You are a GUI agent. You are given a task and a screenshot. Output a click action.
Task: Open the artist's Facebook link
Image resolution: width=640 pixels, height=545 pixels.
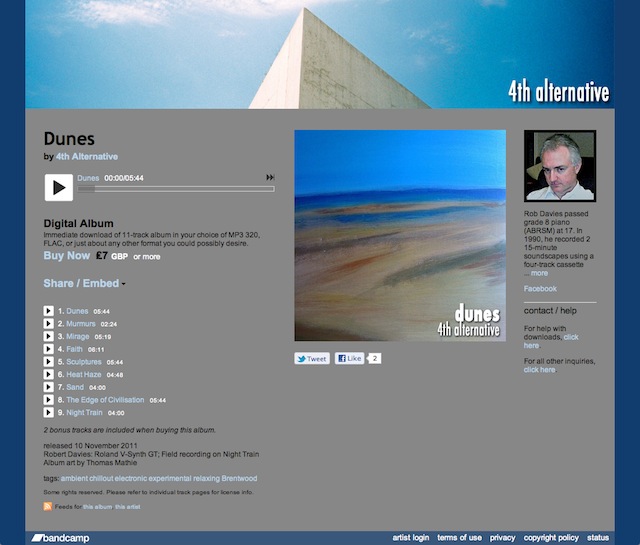pyautogui.click(x=540, y=289)
